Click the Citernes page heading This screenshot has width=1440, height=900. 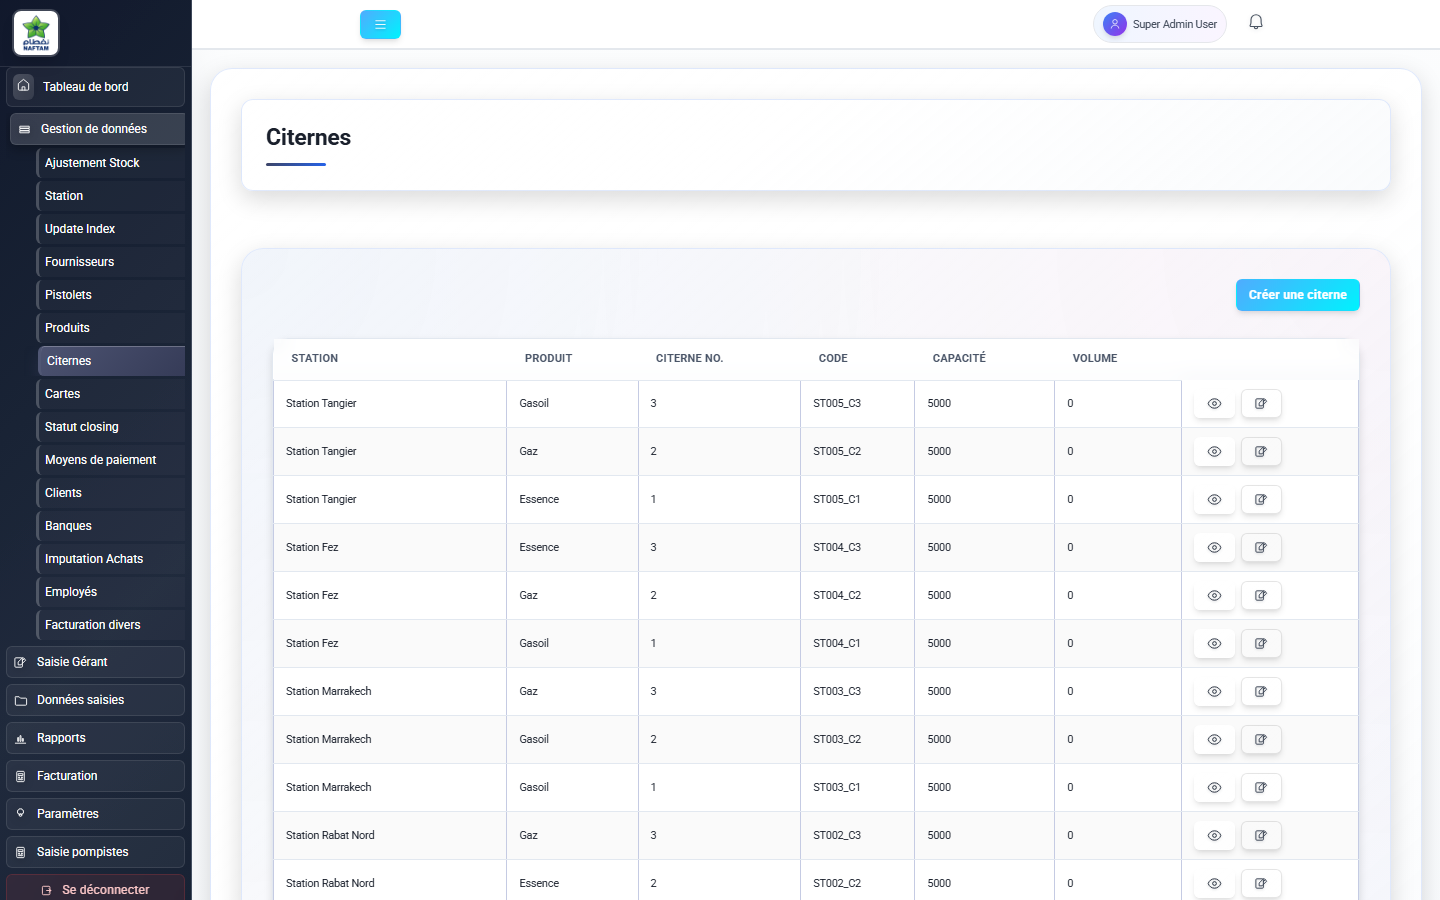click(308, 137)
